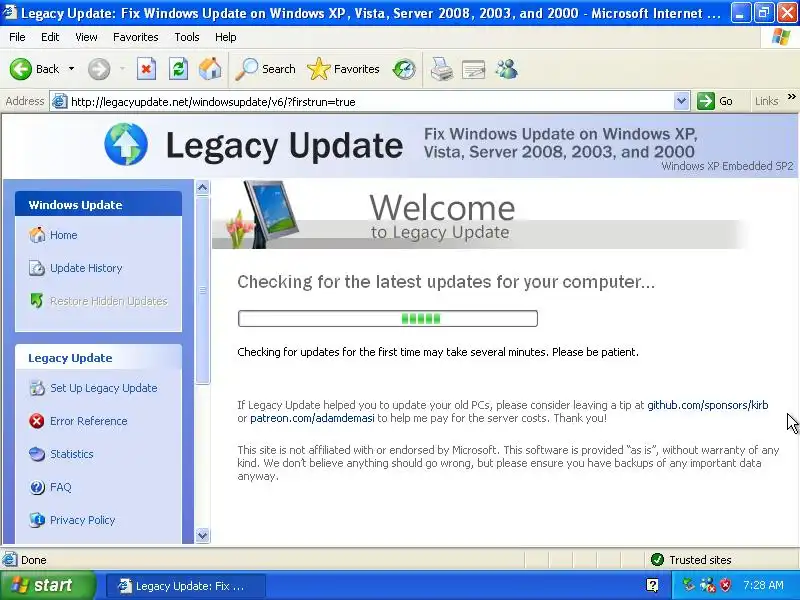Screen dimensions: 800x600
Task: Open the Edit menu
Action: (50, 37)
